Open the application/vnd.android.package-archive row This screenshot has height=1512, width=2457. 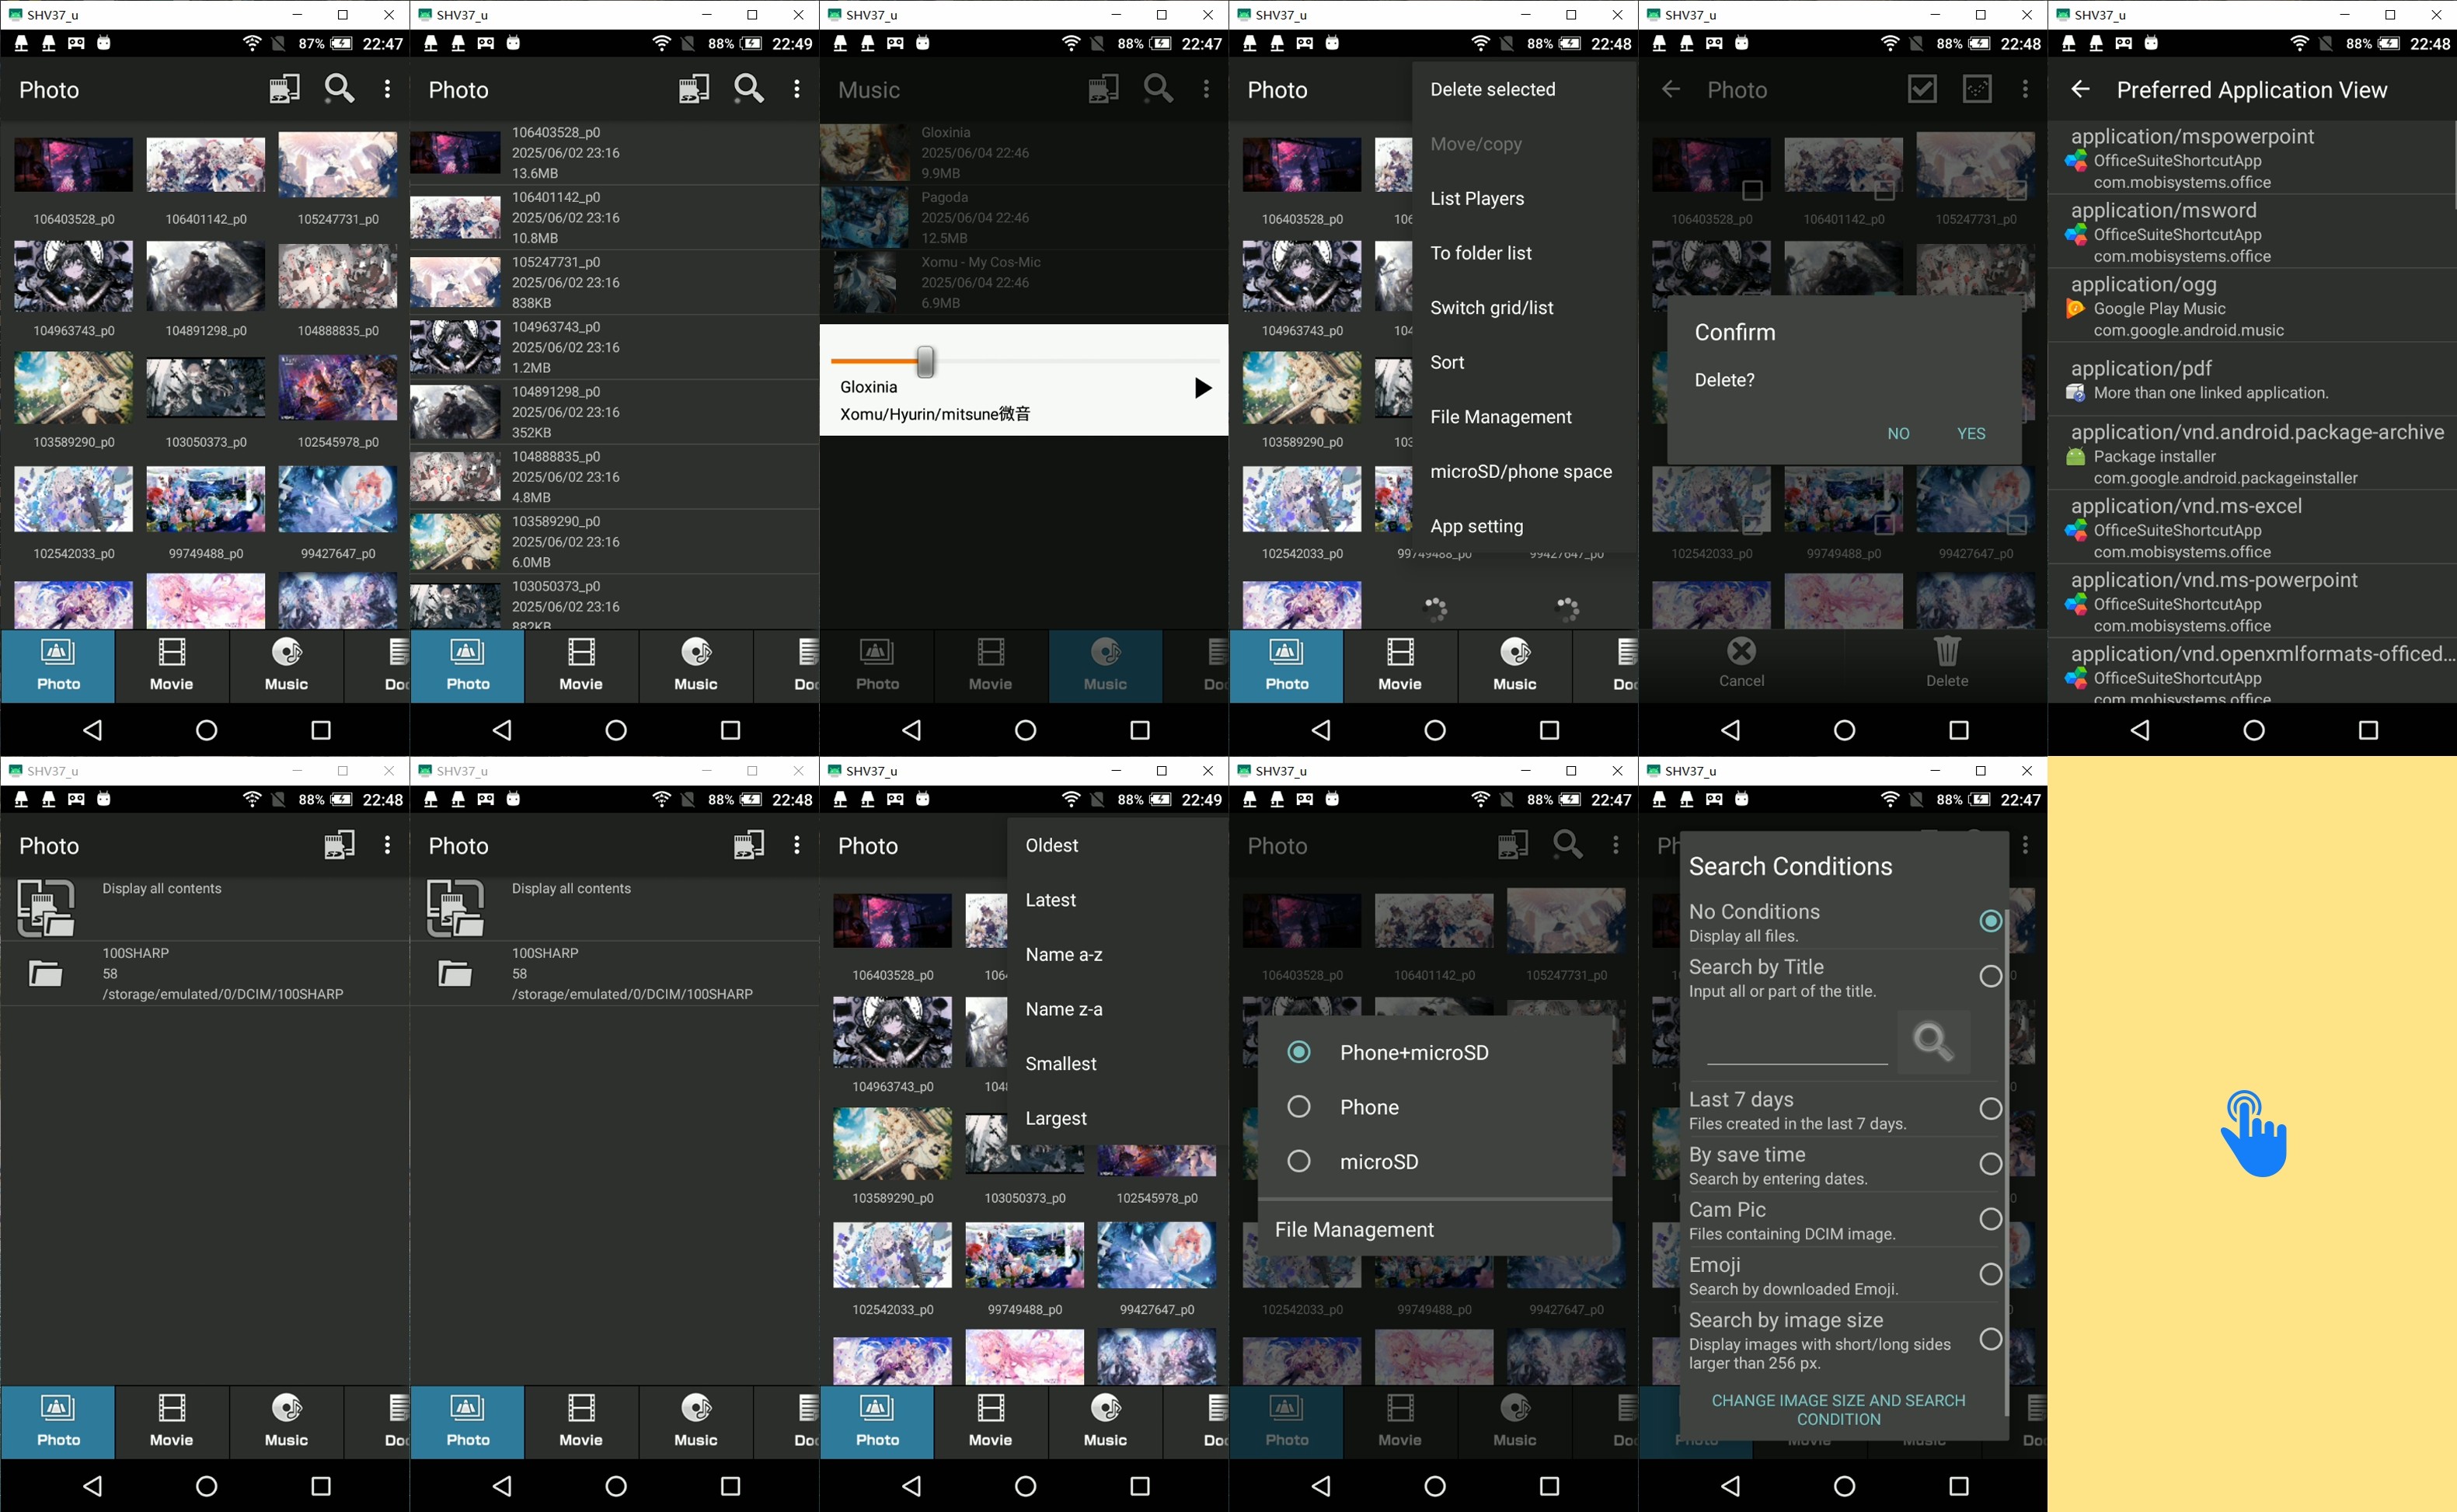coord(2251,454)
